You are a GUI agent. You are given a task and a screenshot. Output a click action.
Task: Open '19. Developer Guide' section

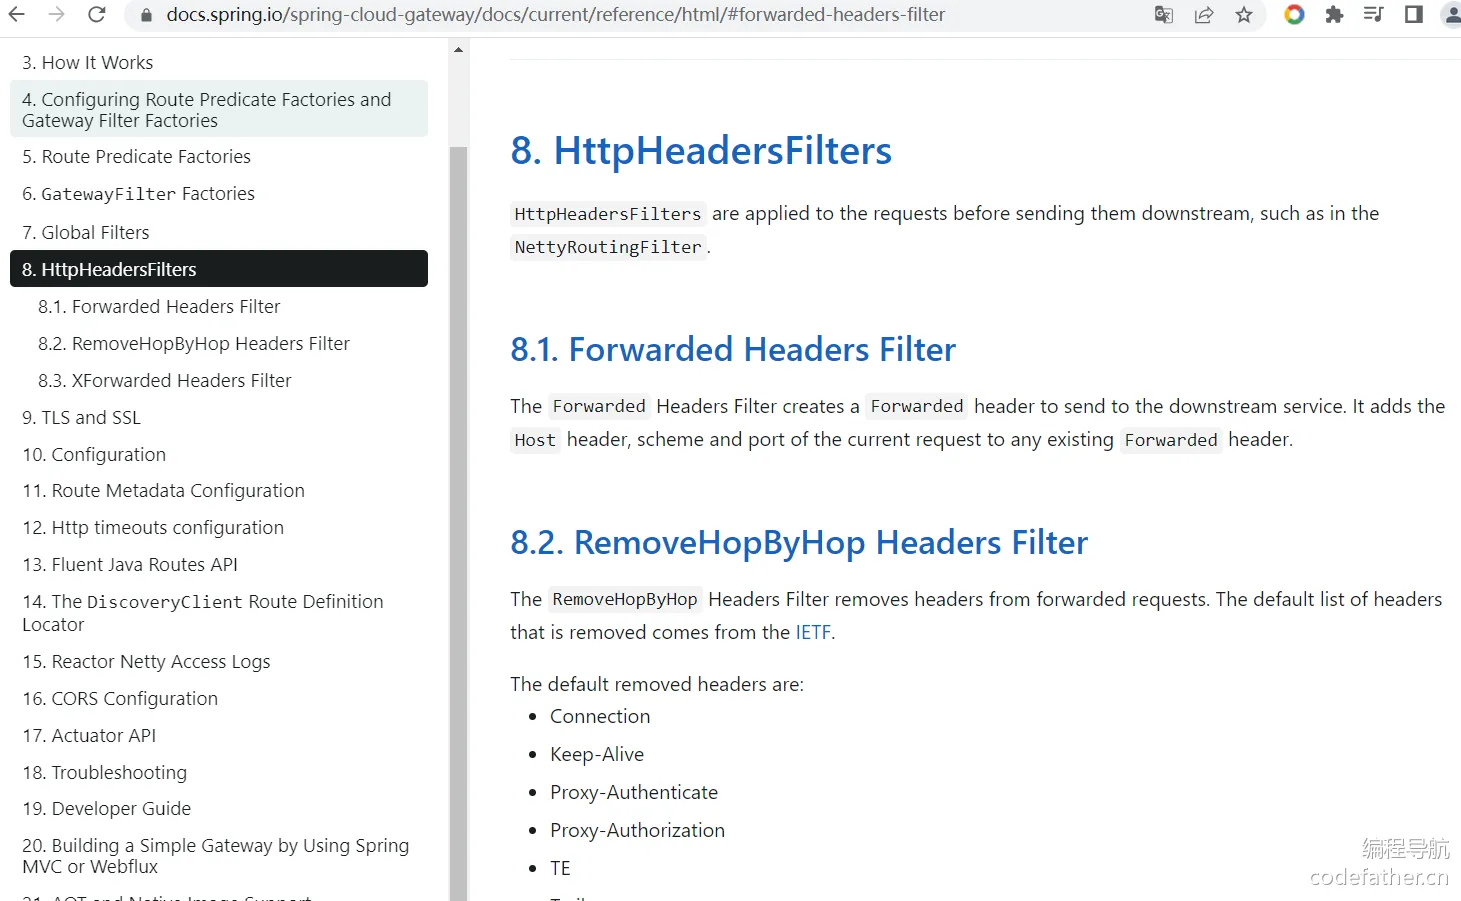pyautogui.click(x=107, y=809)
